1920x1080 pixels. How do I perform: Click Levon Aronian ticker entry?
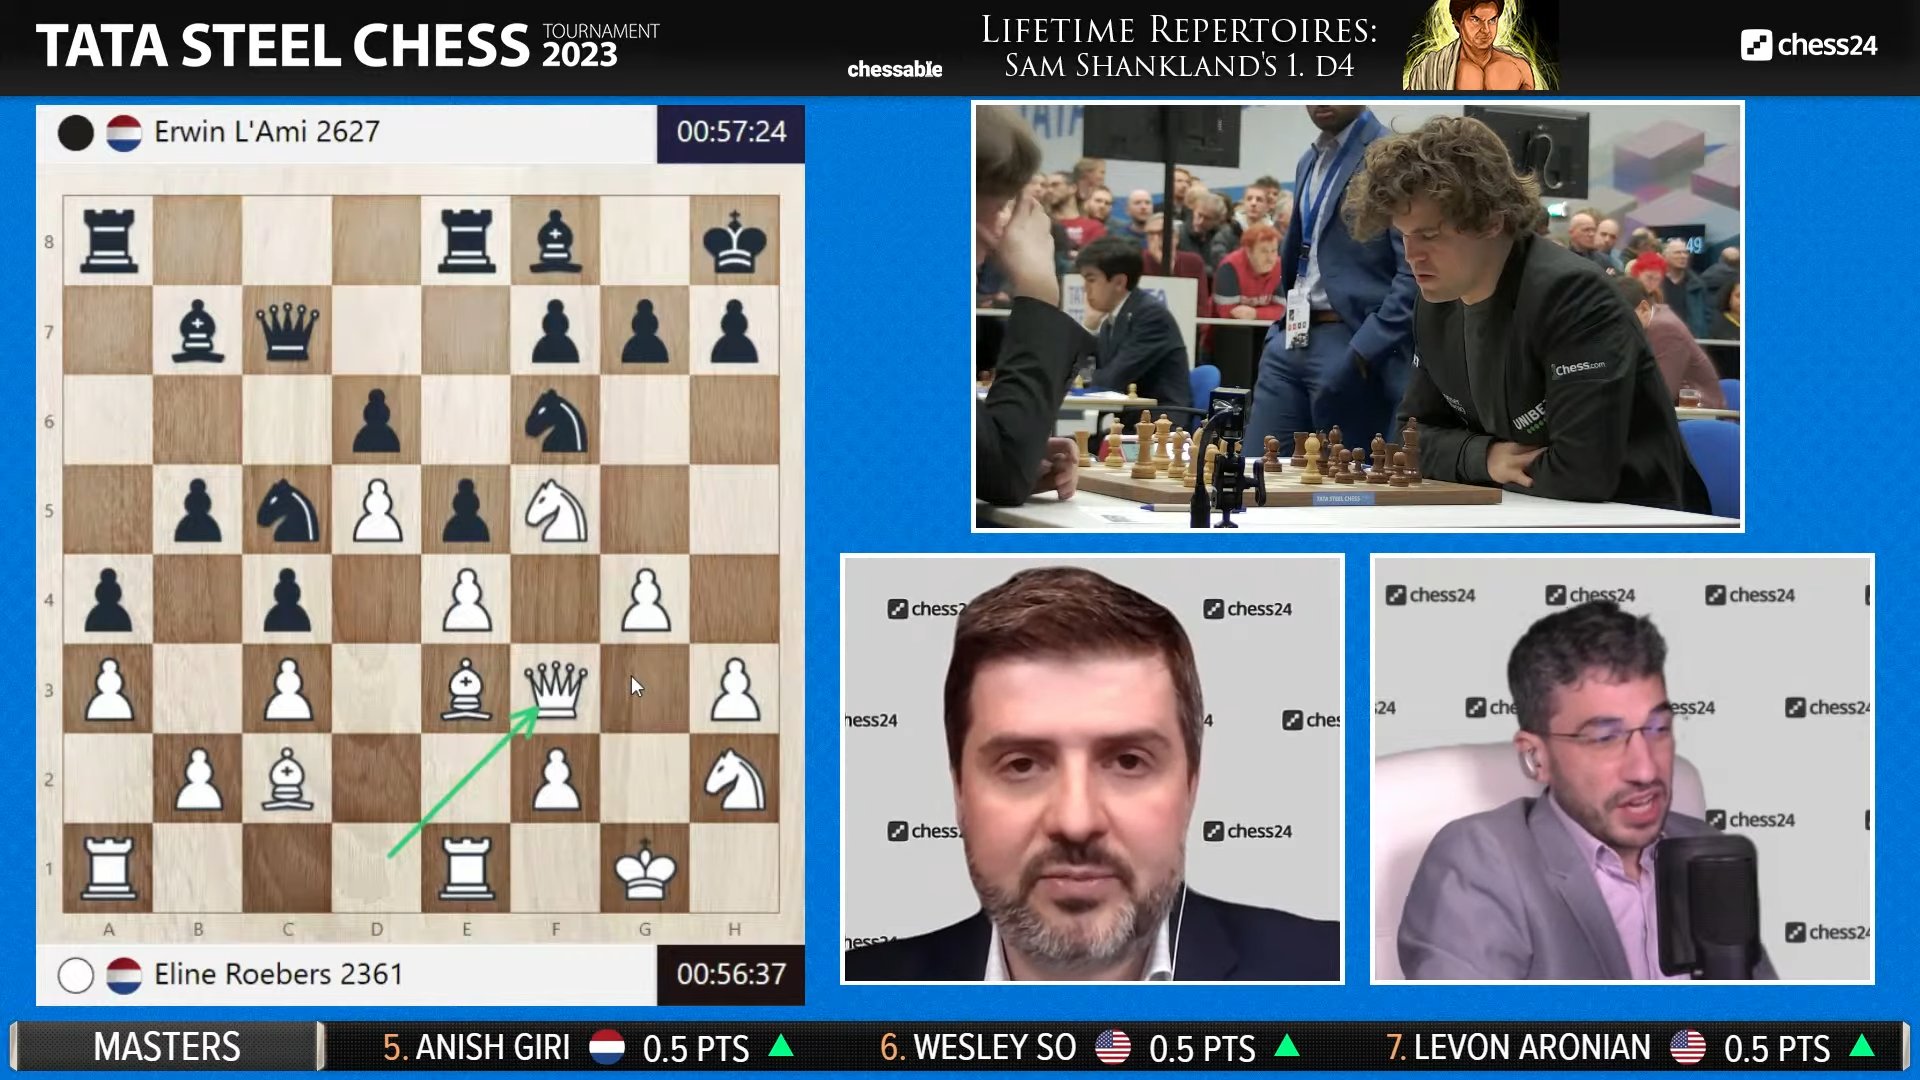point(1631,1047)
